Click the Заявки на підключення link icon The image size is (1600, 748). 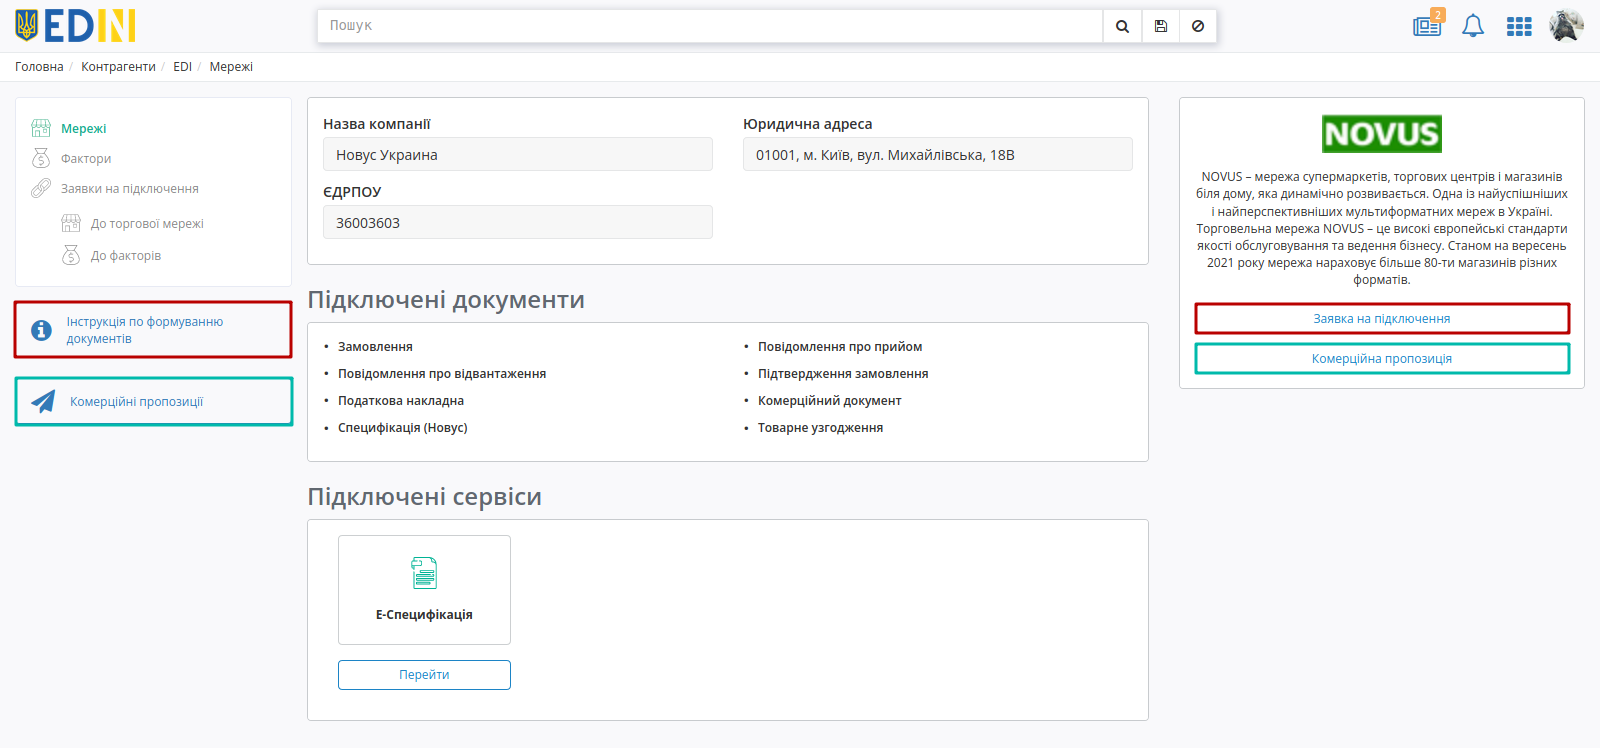coord(41,188)
